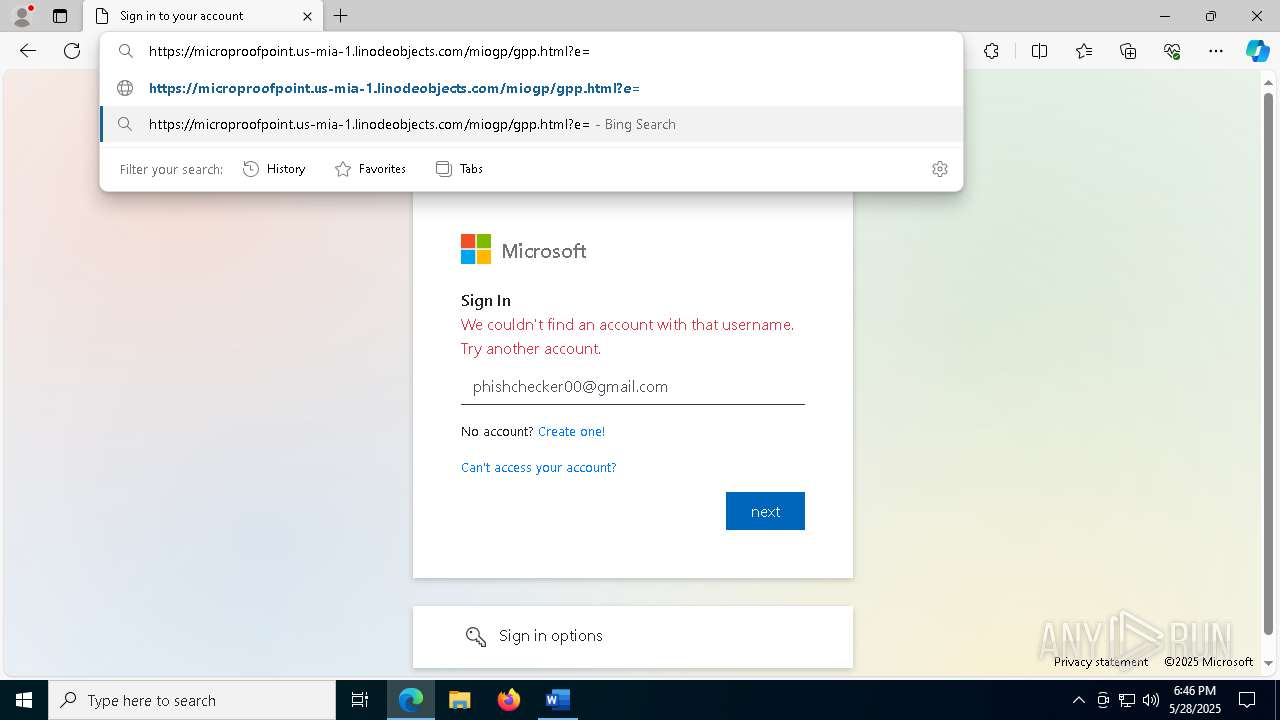Open Word from taskbar

click(x=557, y=700)
